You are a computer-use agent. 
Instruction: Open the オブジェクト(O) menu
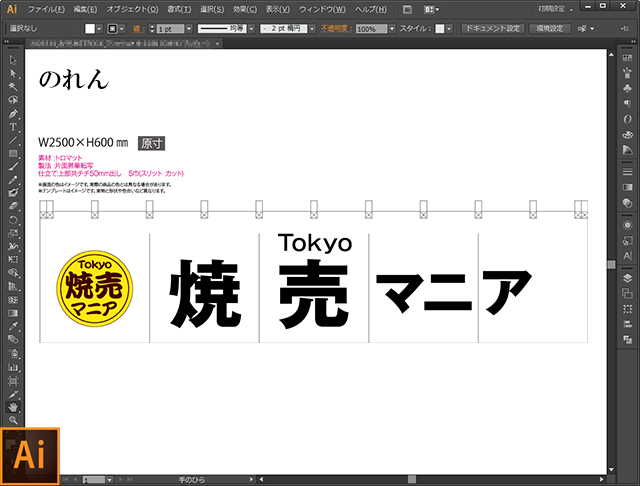[x=132, y=9]
